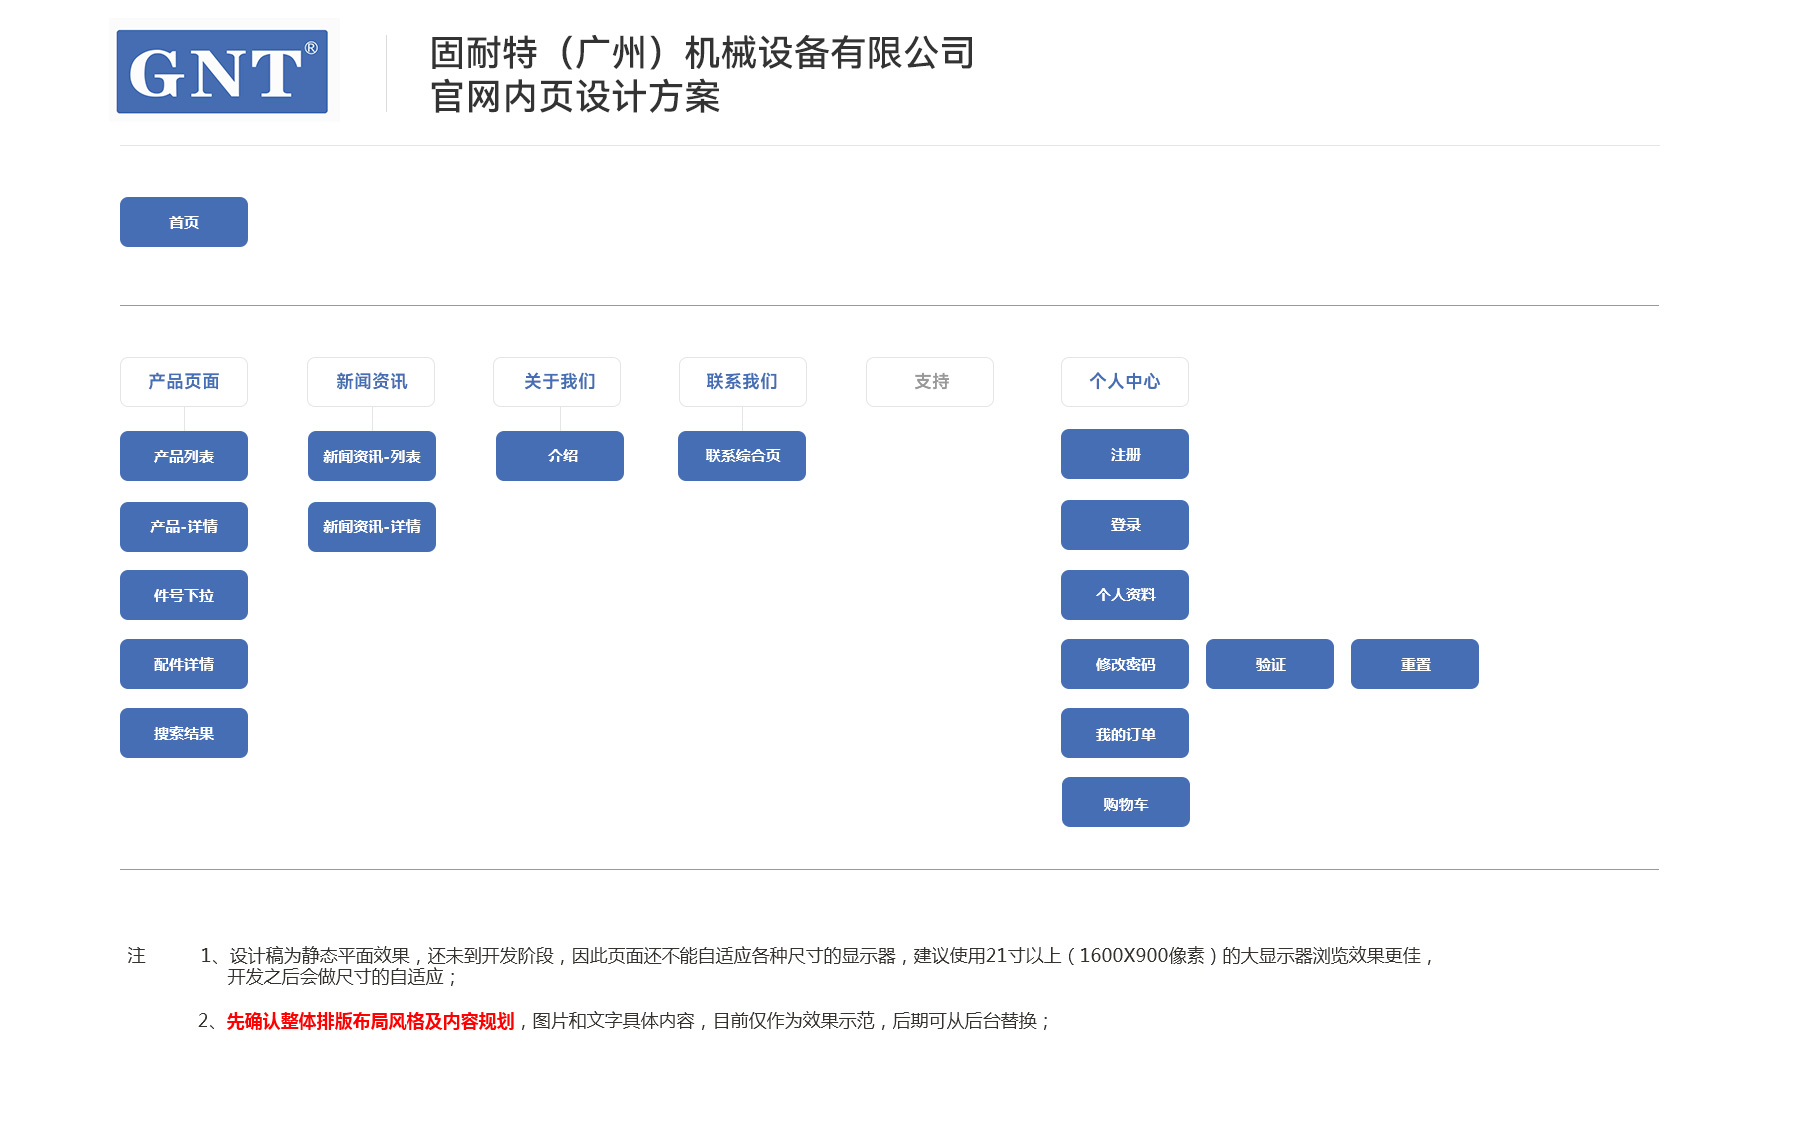Open the 首页 page button

[x=184, y=222]
